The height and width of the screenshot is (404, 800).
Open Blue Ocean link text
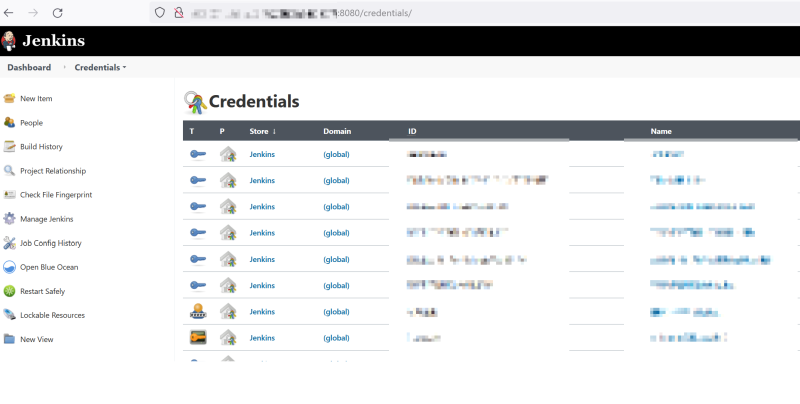(x=49, y=267)
